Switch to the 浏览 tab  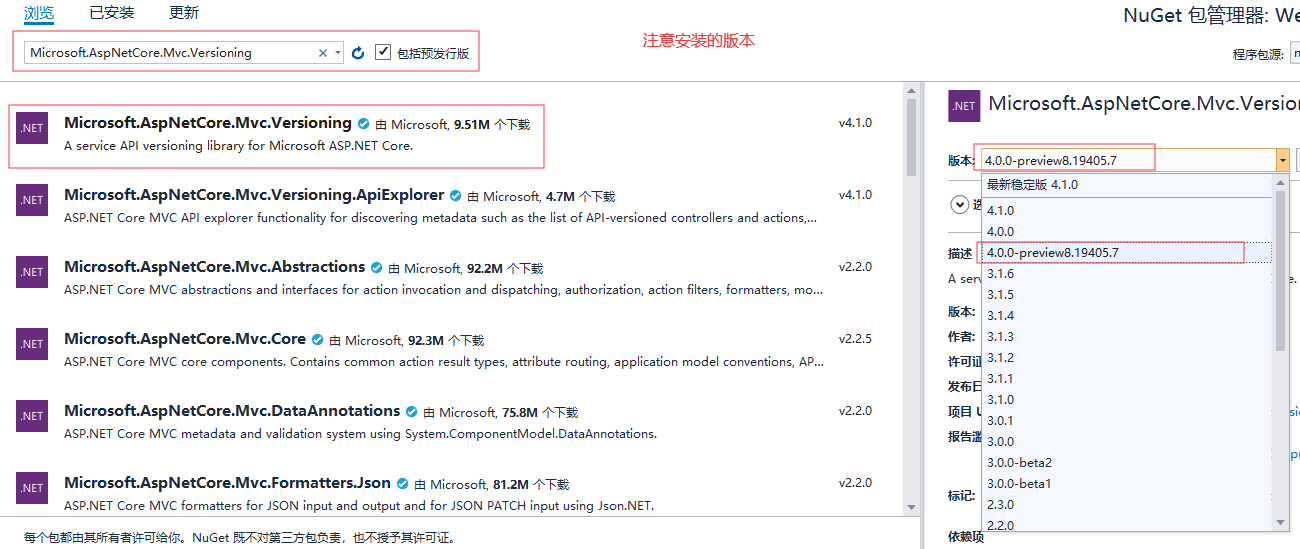click(x=39, y=13)
